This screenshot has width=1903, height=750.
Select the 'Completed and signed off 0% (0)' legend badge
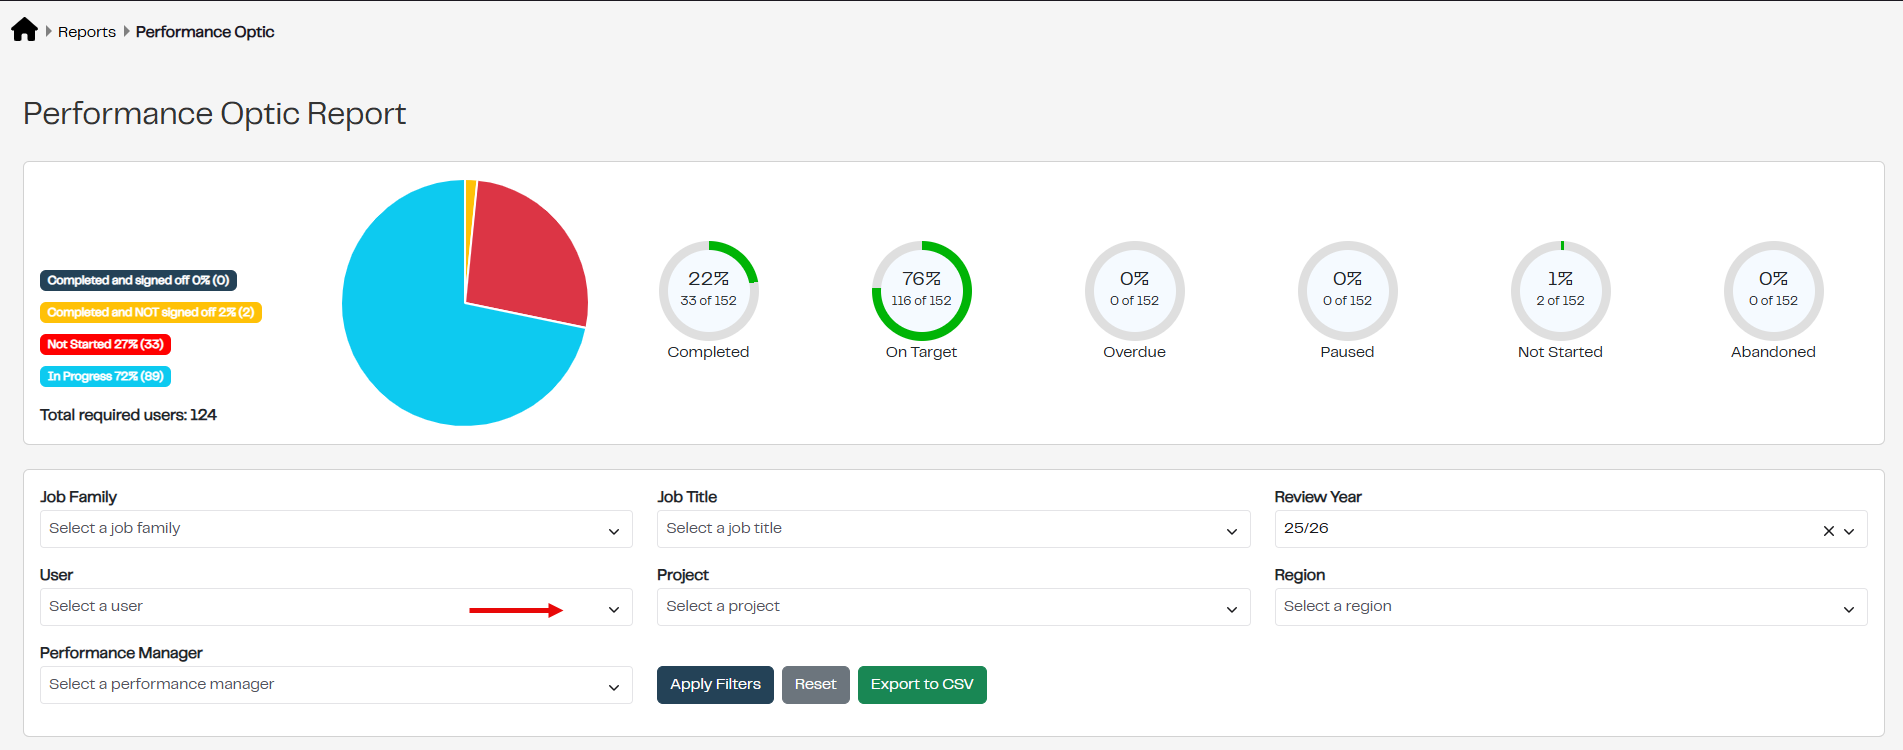pyautogui.click(x=138, y=281)
